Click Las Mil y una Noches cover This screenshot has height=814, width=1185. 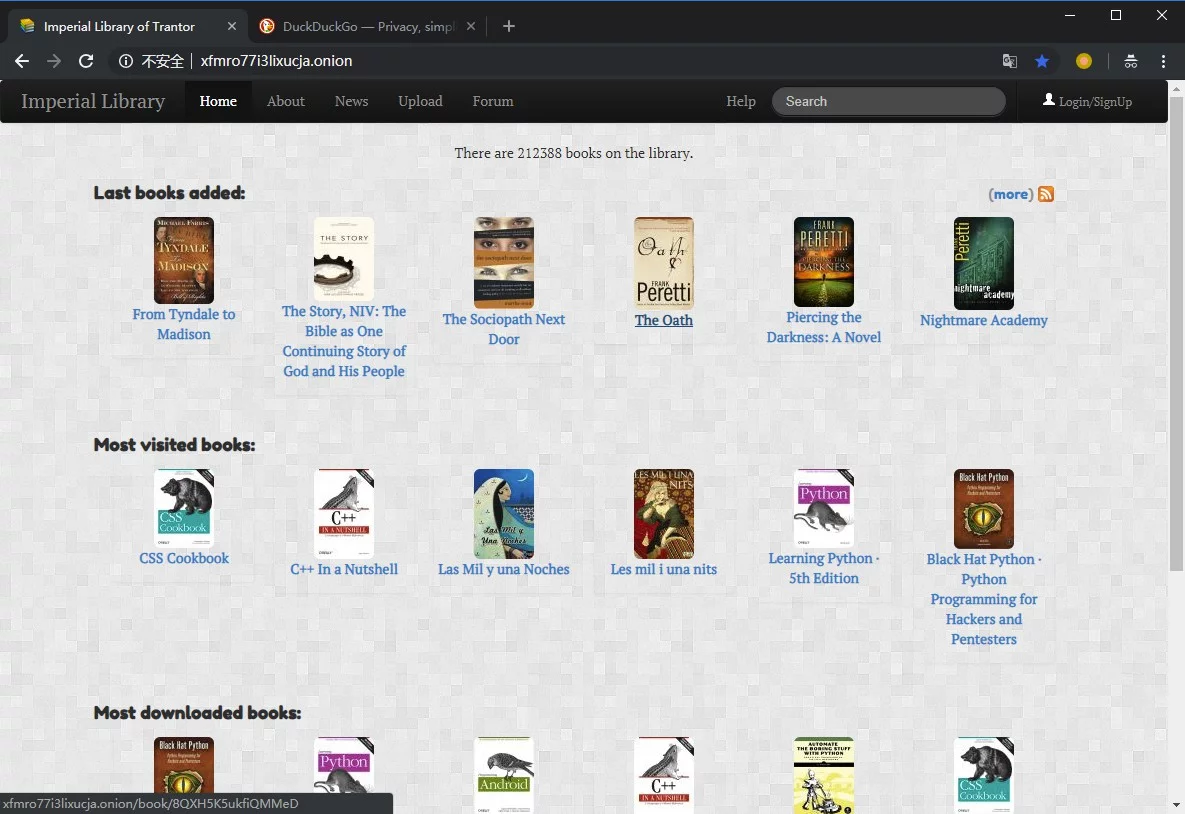pyautogui.click(x=503, y=513)
